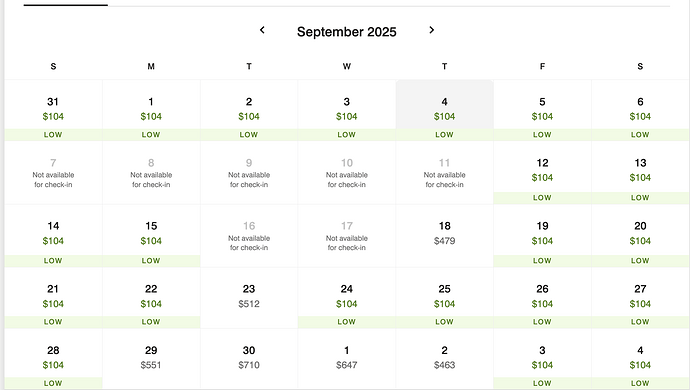Viewport: 690px width, 390px height.
Task: Click the September 2025 month heading
Action: tap(347, 32)
